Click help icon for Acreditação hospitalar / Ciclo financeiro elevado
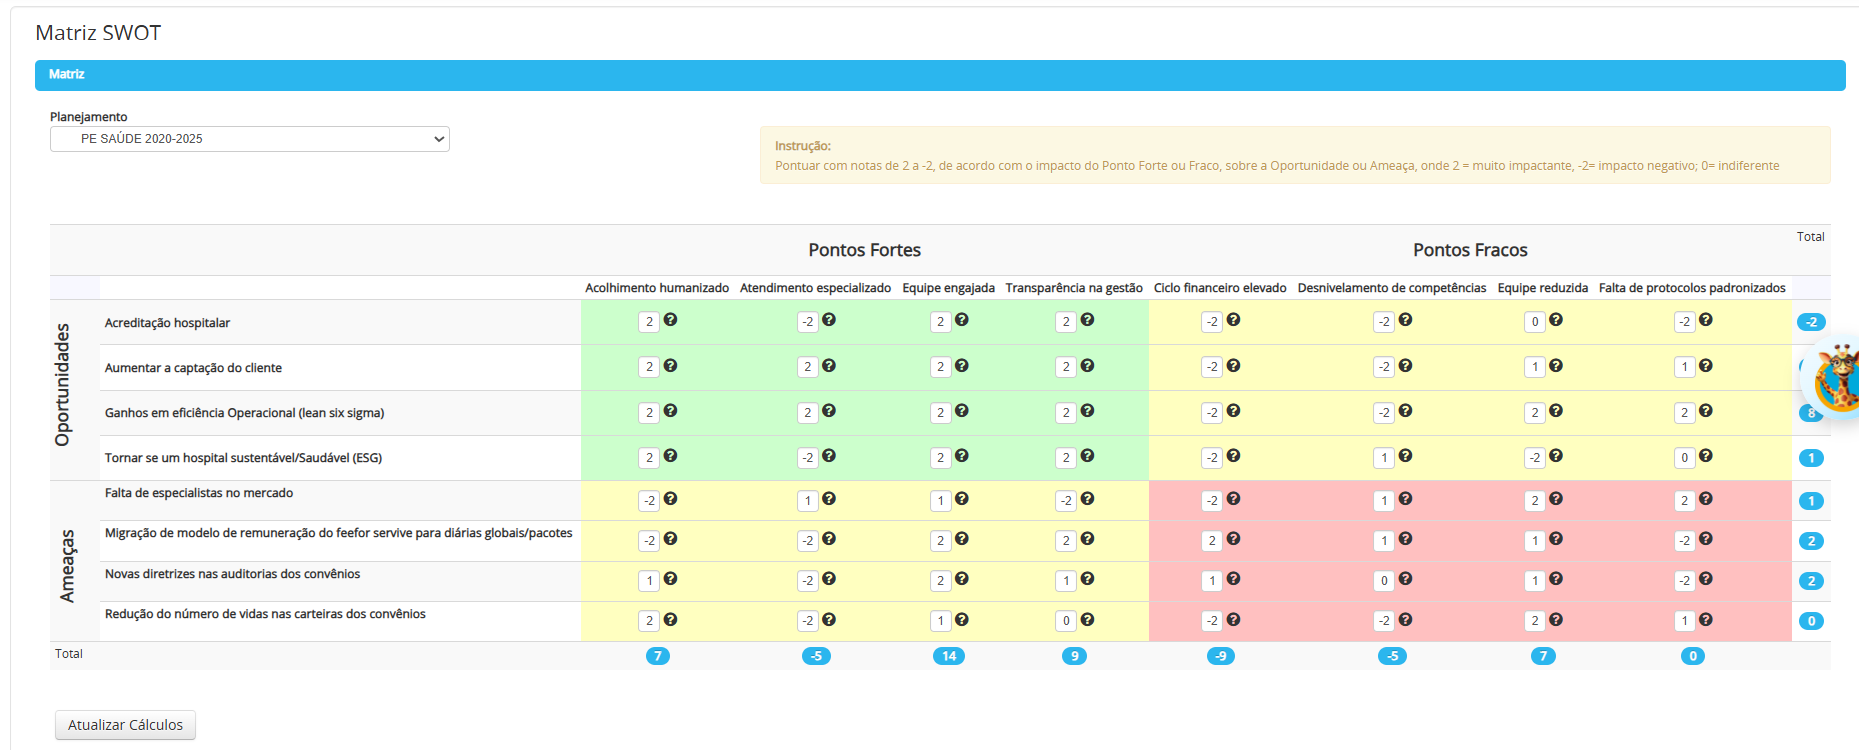The width and height of the screenshot is (1859, 750). point(1233,320)
